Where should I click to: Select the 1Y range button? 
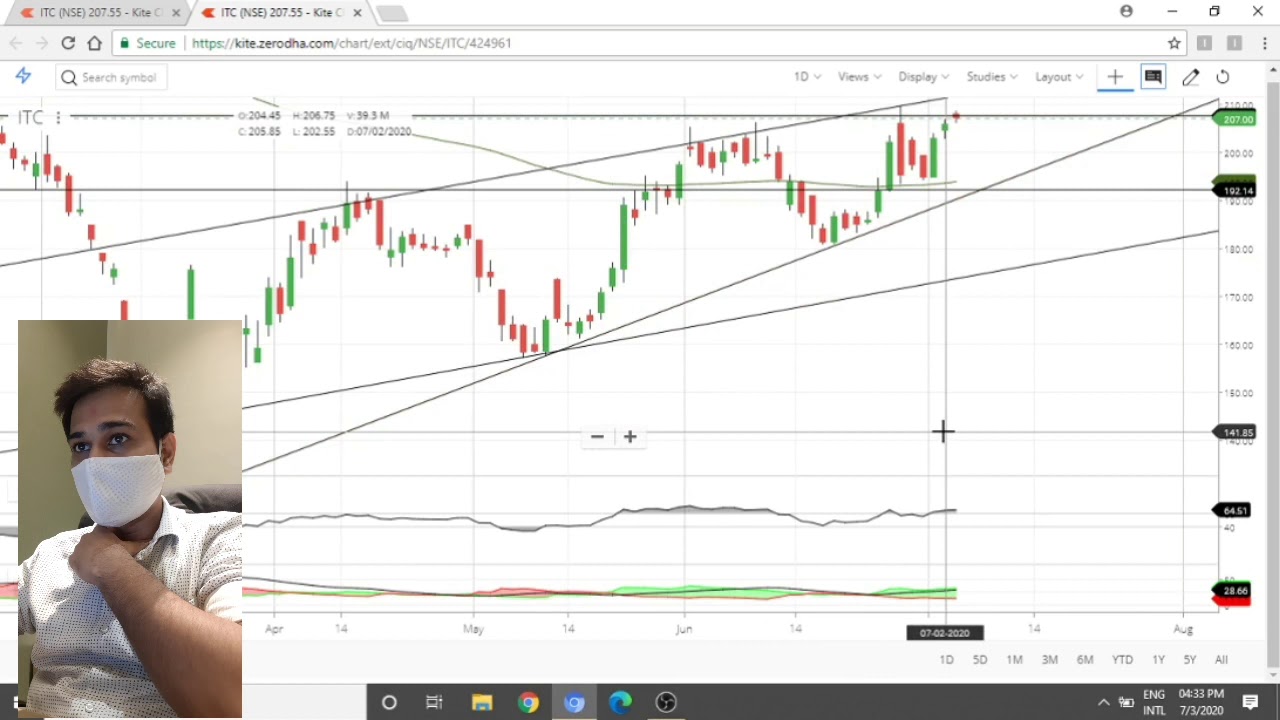click(x=1158, y=660)
